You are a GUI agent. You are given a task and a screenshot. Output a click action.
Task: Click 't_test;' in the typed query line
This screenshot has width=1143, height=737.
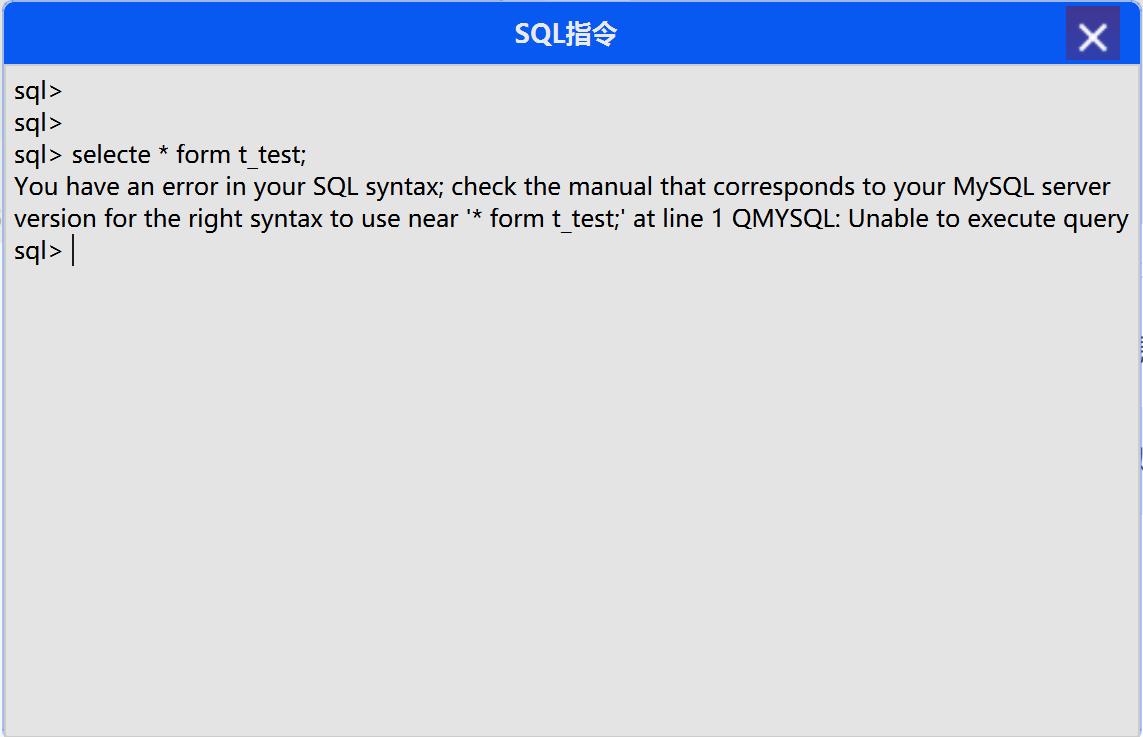271,155
